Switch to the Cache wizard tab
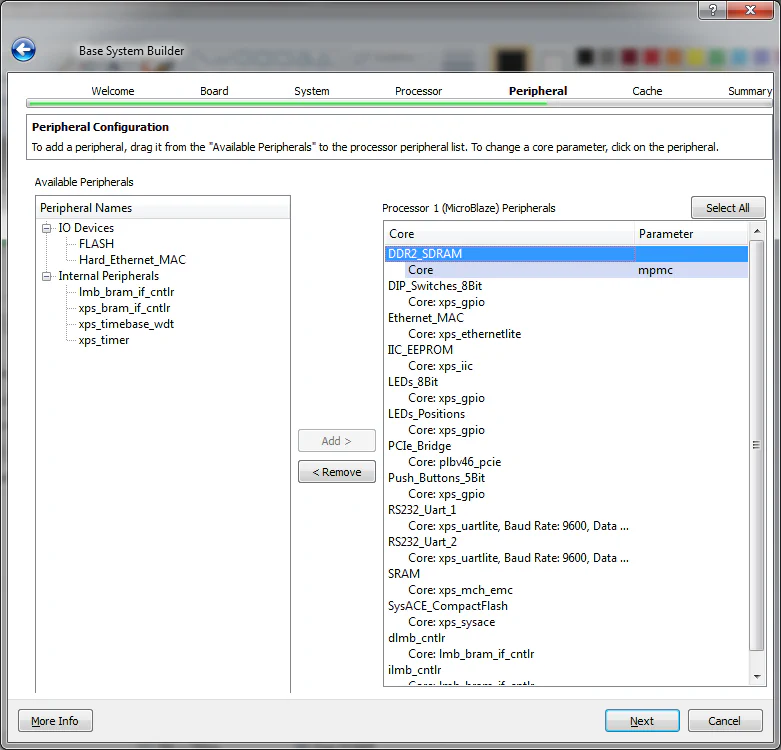This screenshot has height=750, width=781. pyautogui.click(x=647, y=91)
